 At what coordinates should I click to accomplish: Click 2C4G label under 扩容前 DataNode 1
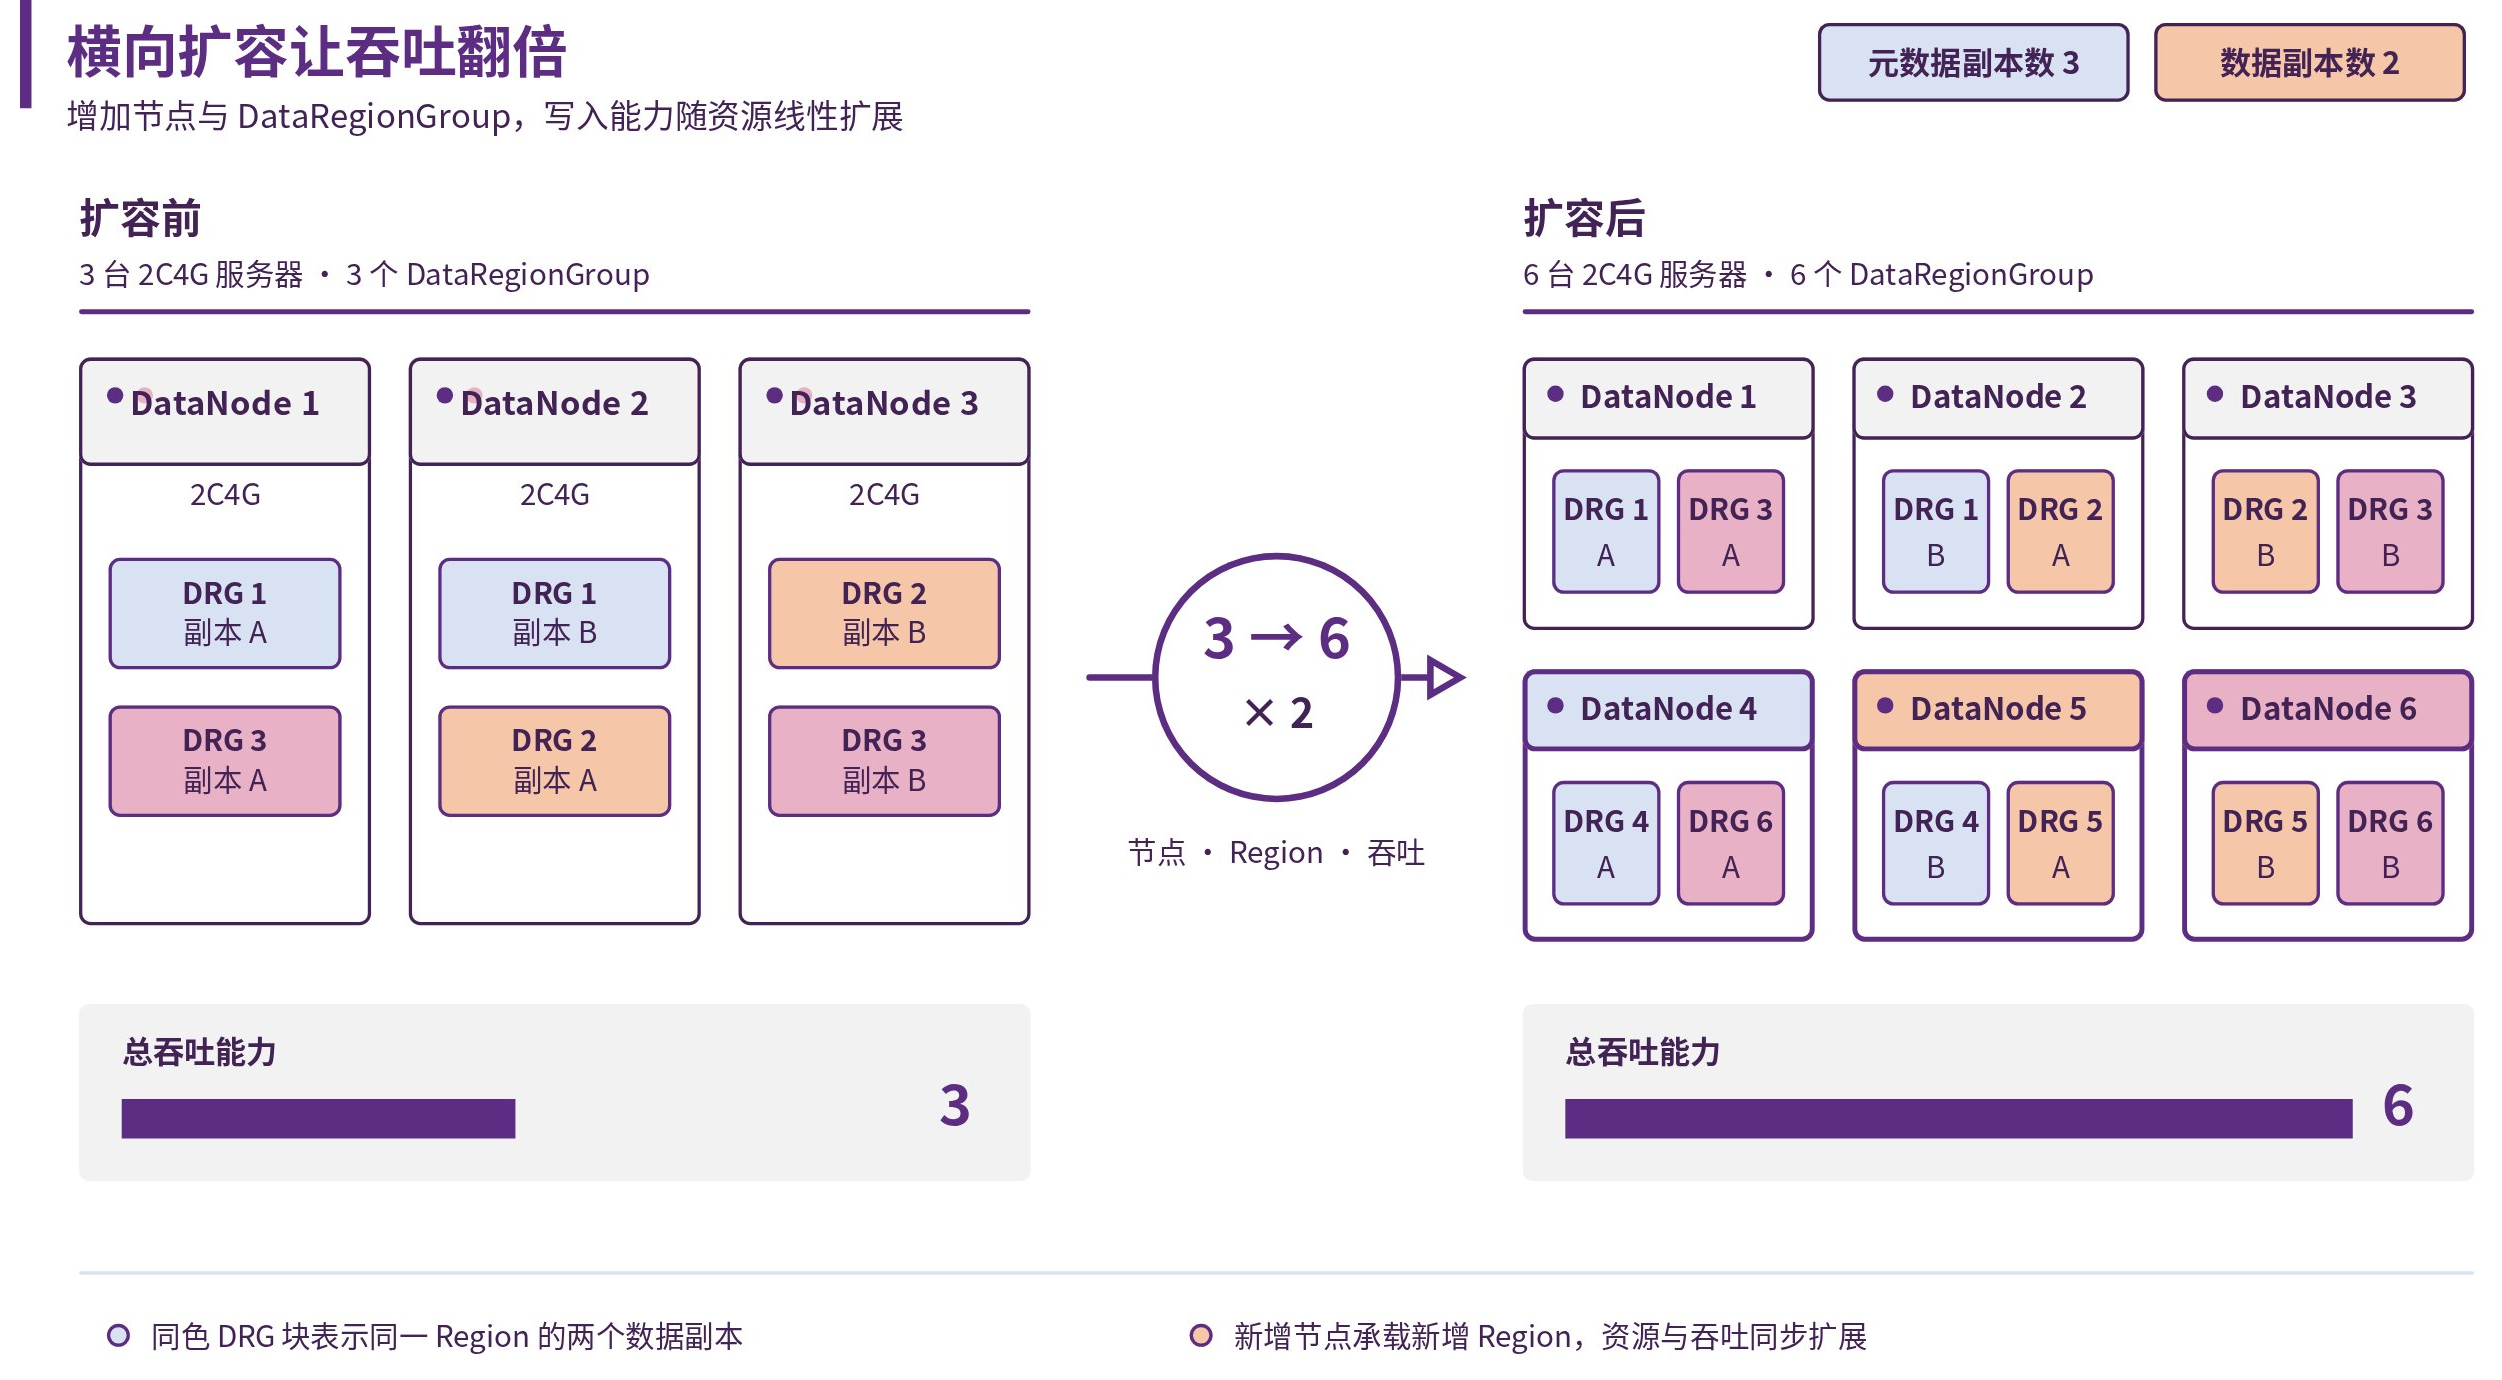tap(225, 495)
